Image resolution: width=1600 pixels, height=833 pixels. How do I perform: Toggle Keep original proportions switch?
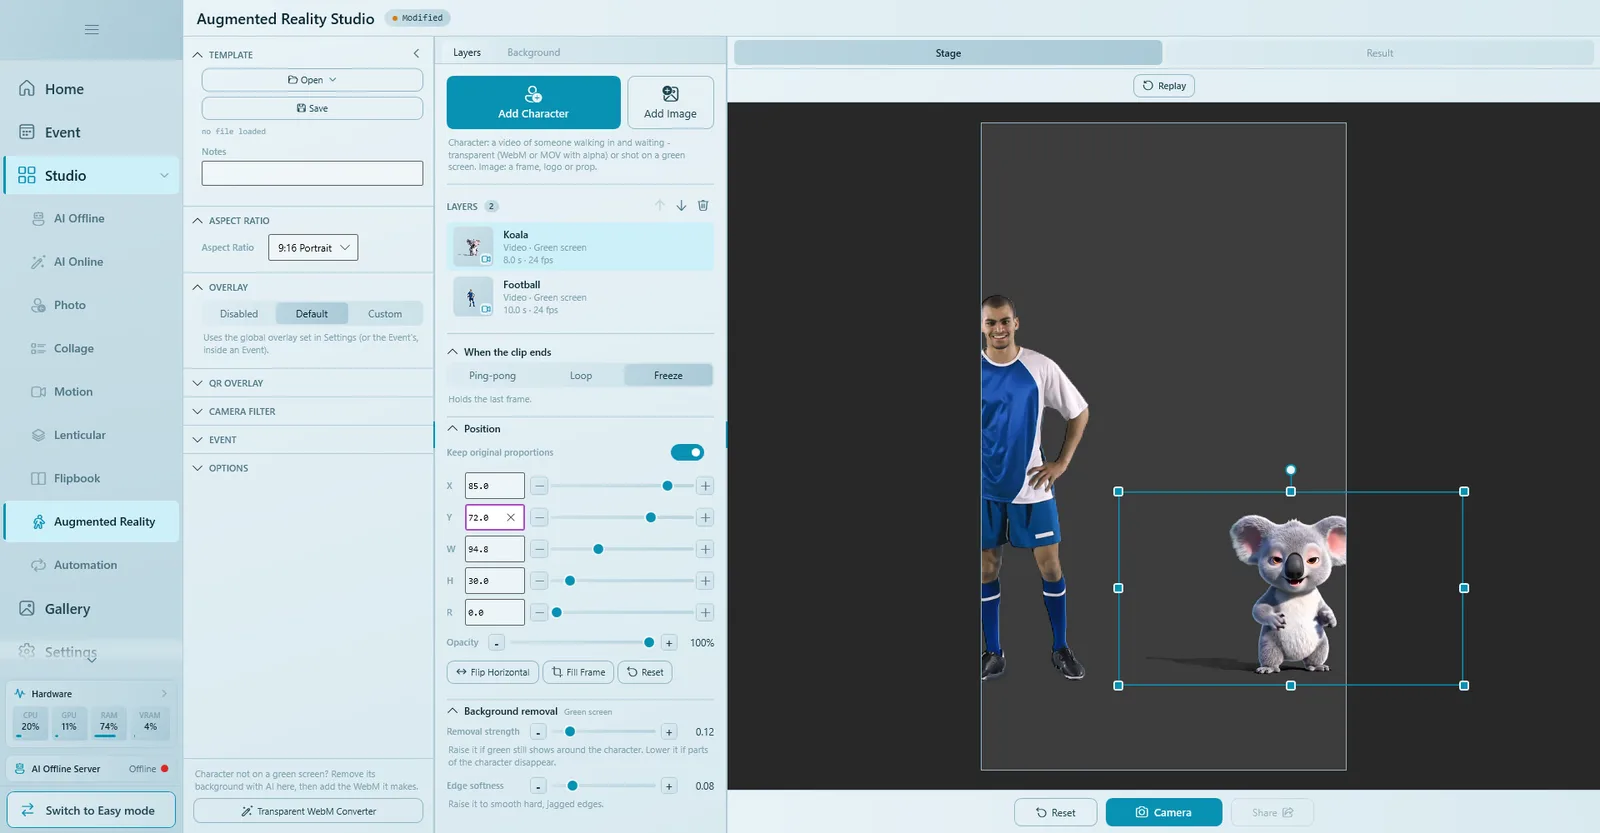[687, 452]
